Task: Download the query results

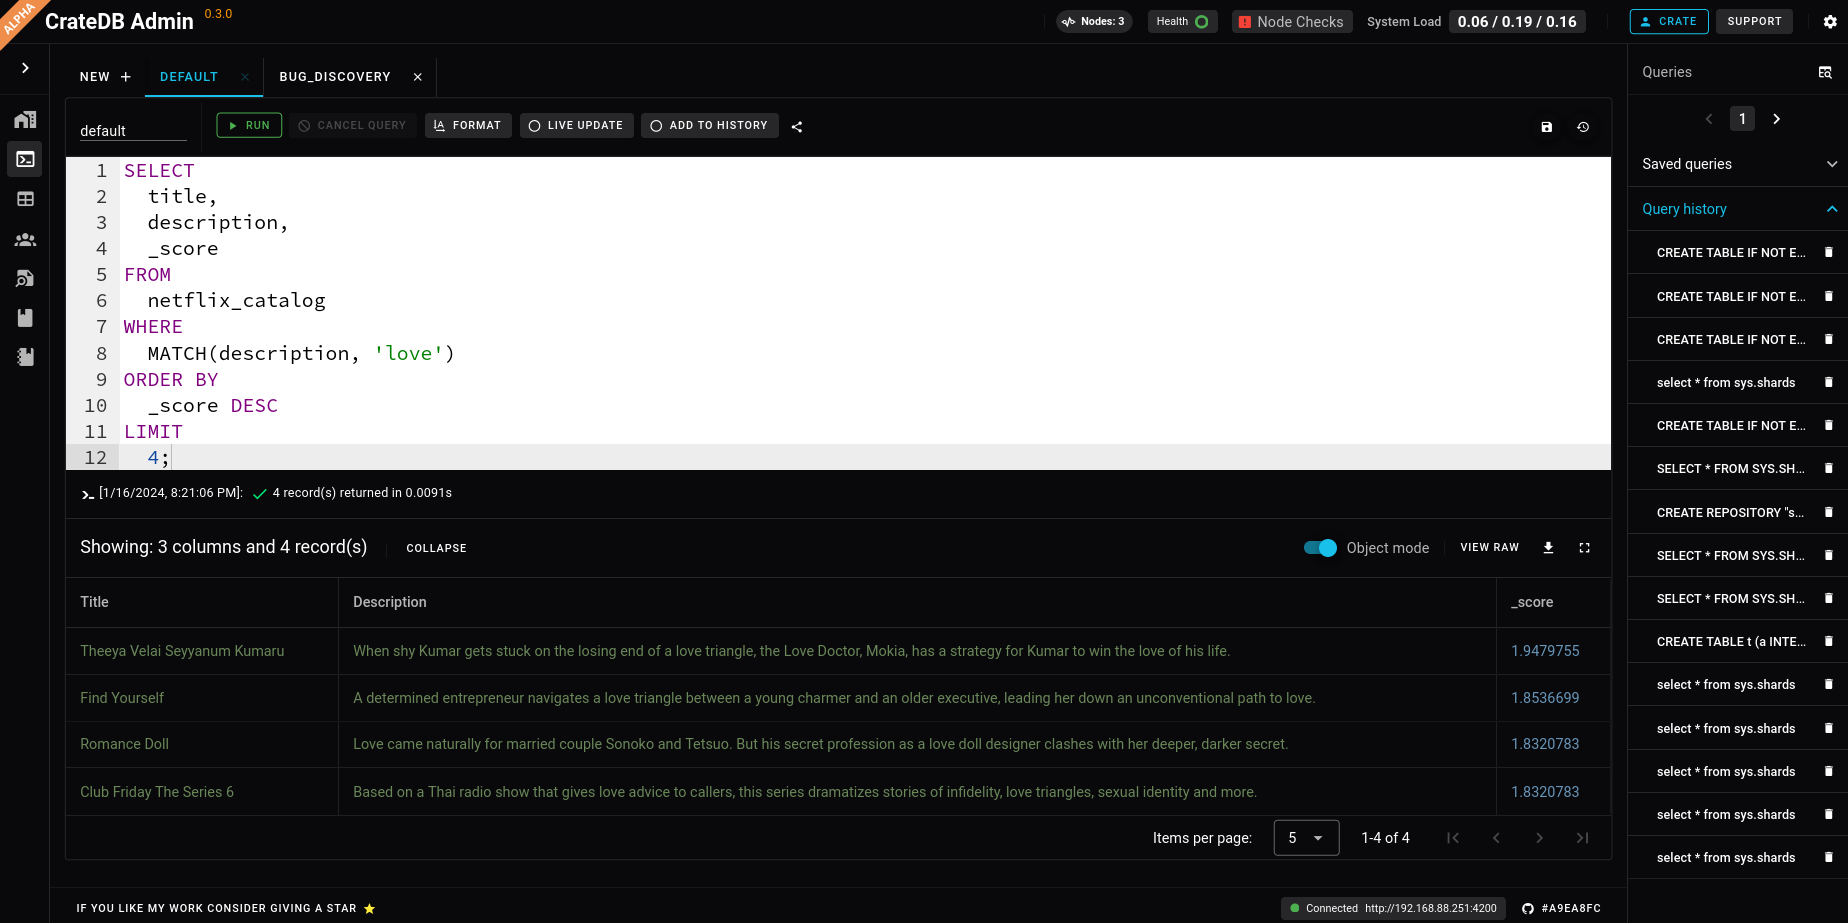Action: pos(1548,548)
